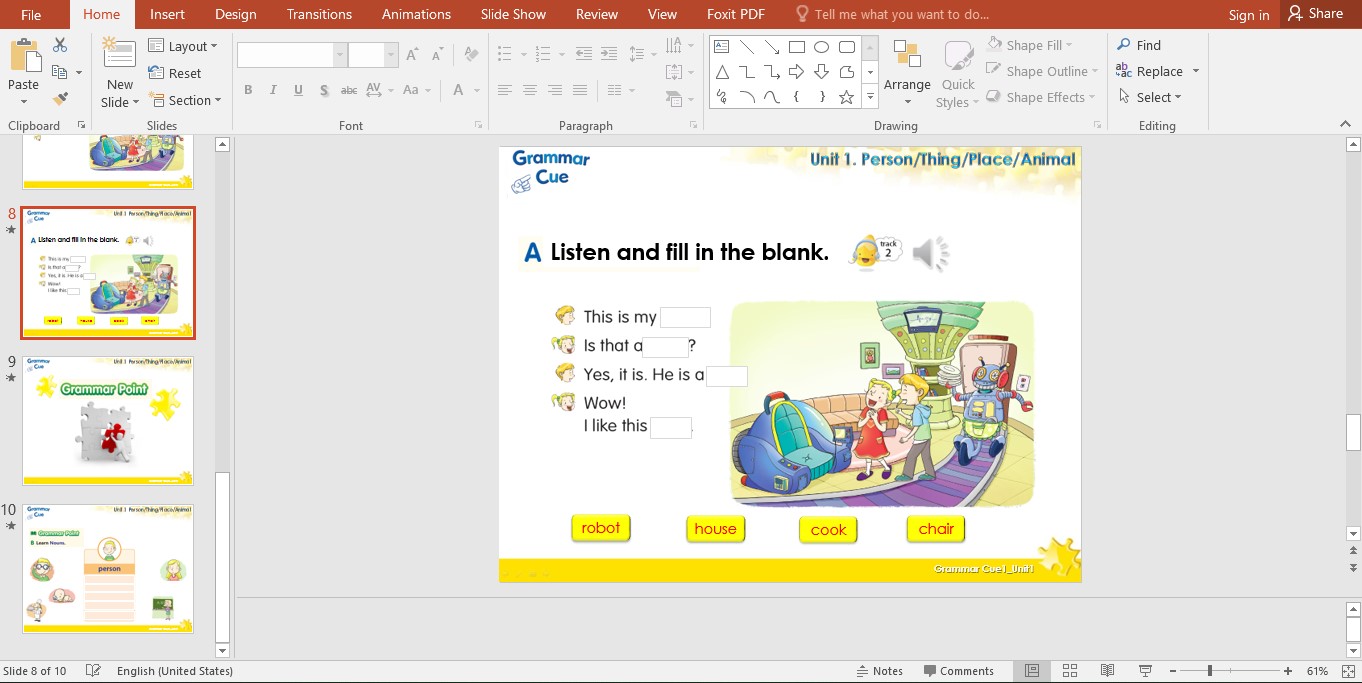1362x683 pixels.
Task: Click the New Slide icon
Action: (x=120, y=56)
